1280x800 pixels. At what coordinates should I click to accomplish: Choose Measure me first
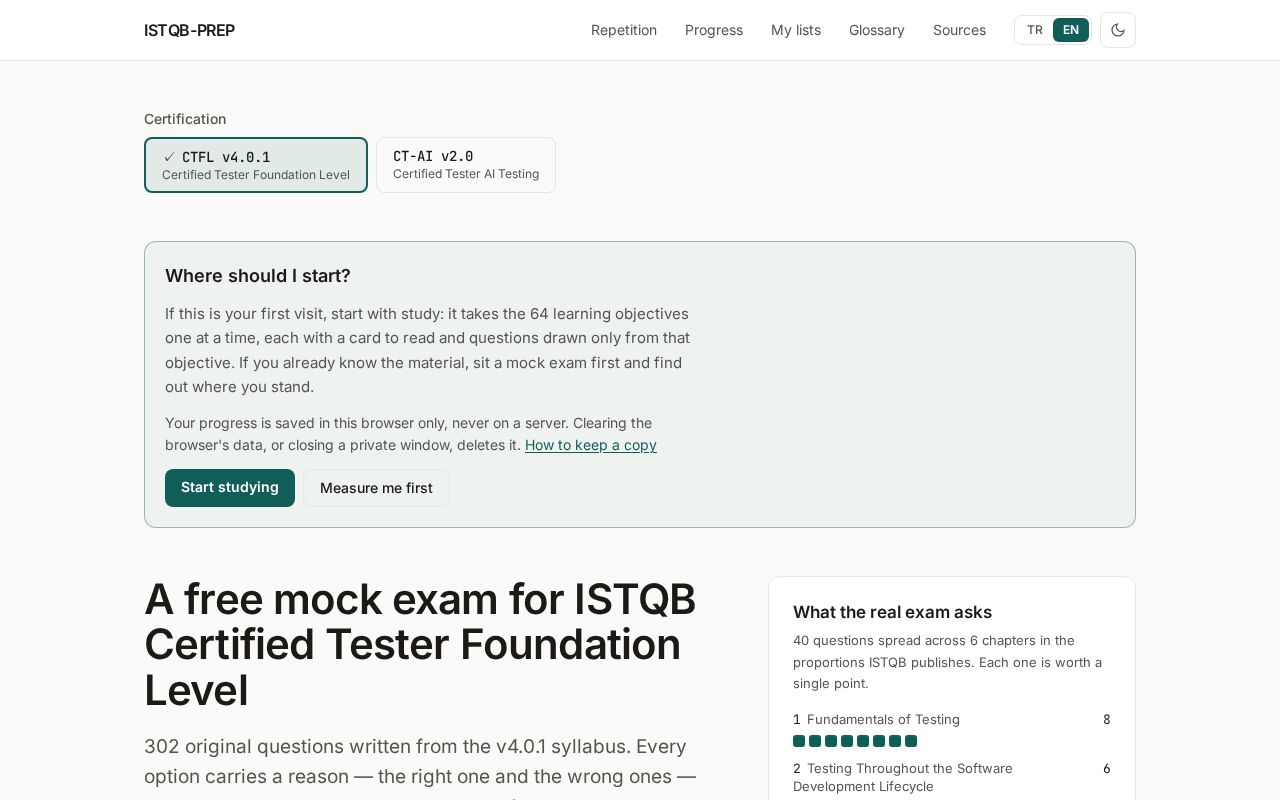(376, 488)
